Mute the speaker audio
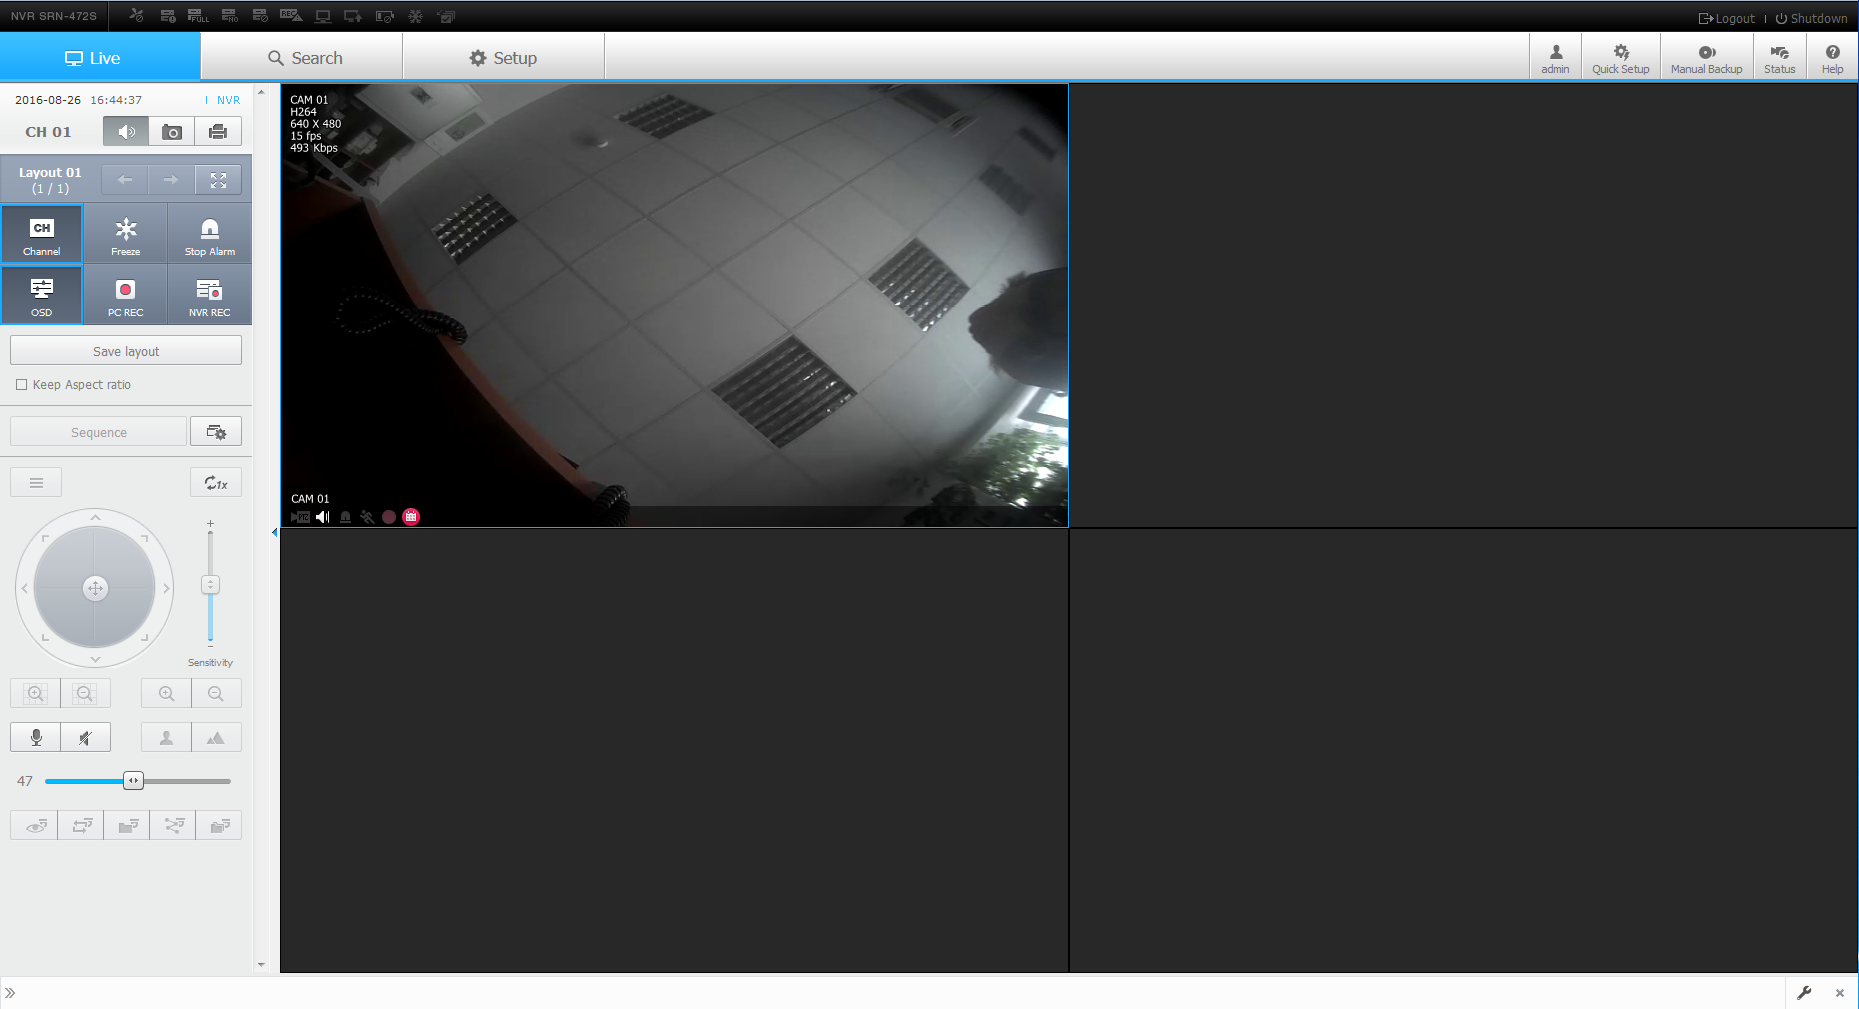The height and width of the screenshot is (1009, 1859). 85,737
